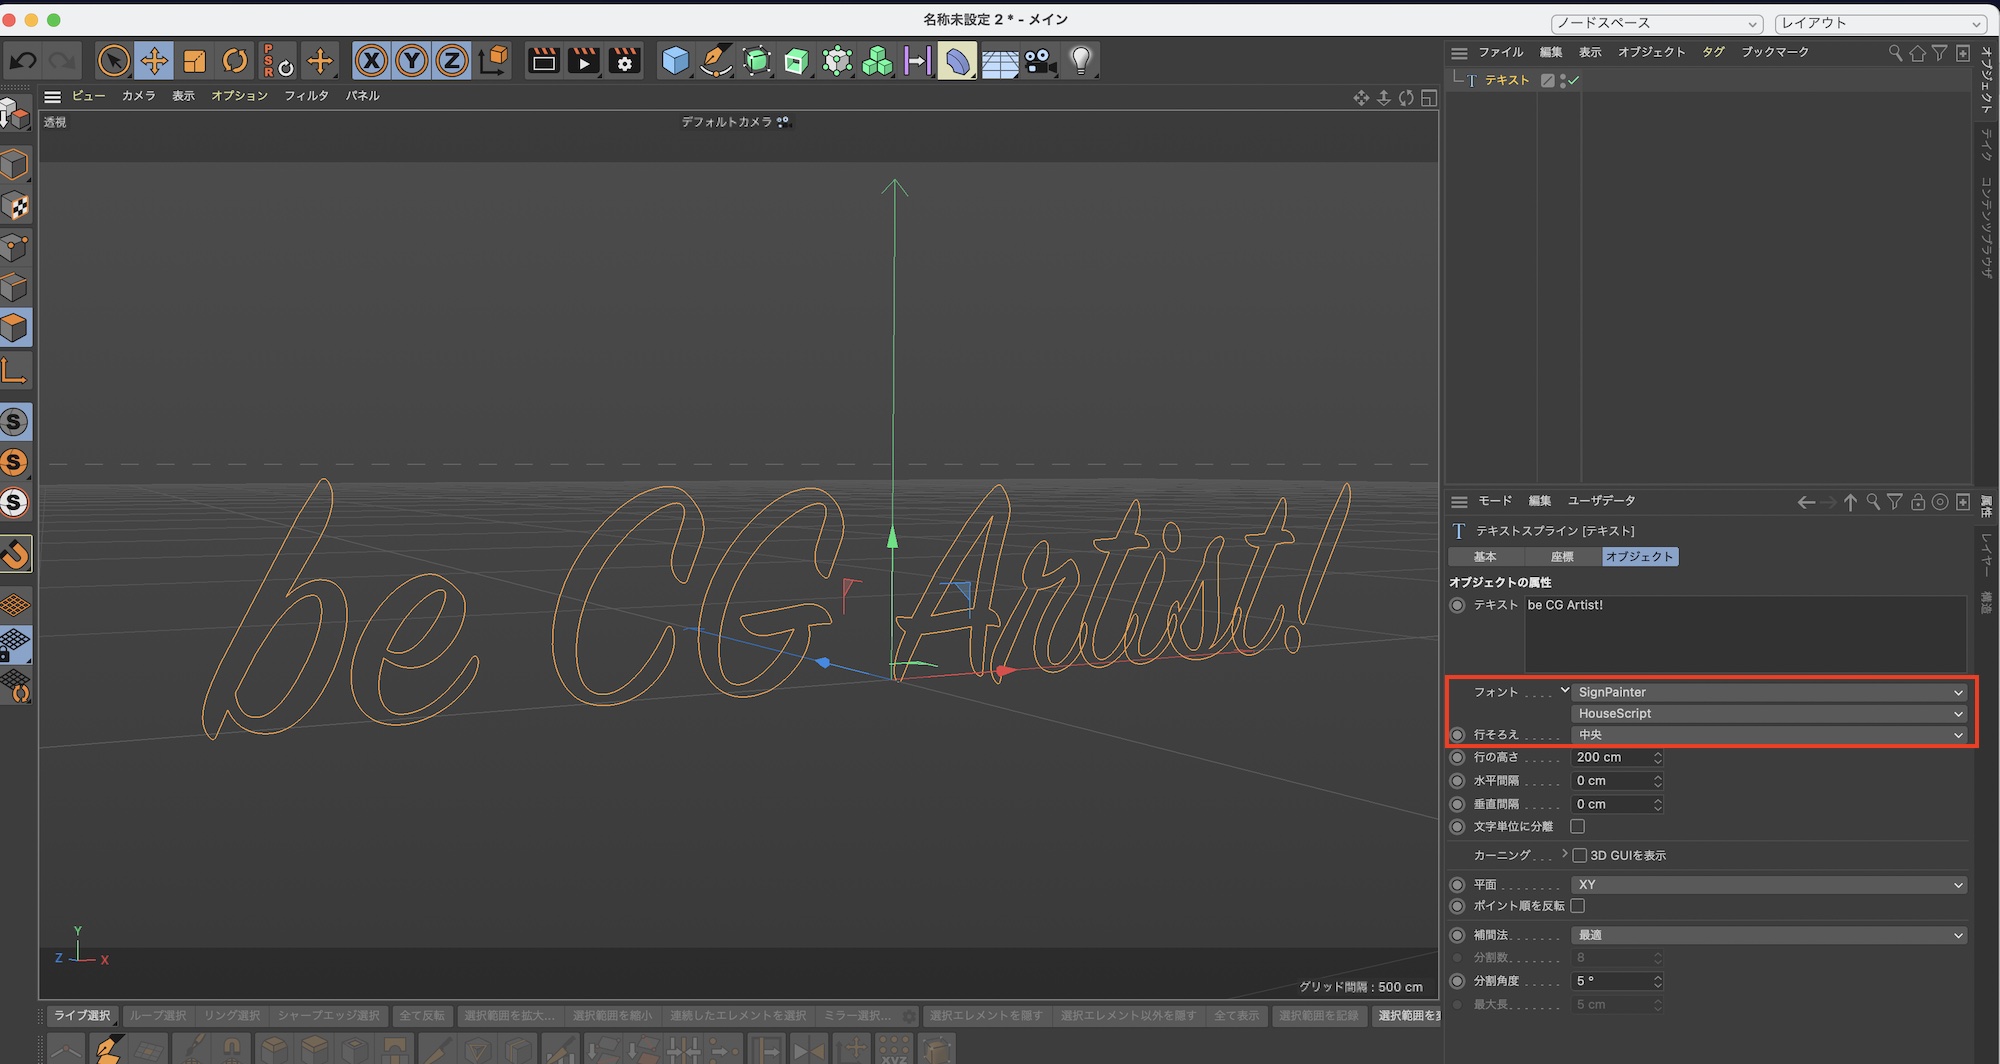The width and height of the screenshot is (2000, 1064).
Task: Enable the 3D GUIを表示 checkbox
Action: [x=1580, y=855]
